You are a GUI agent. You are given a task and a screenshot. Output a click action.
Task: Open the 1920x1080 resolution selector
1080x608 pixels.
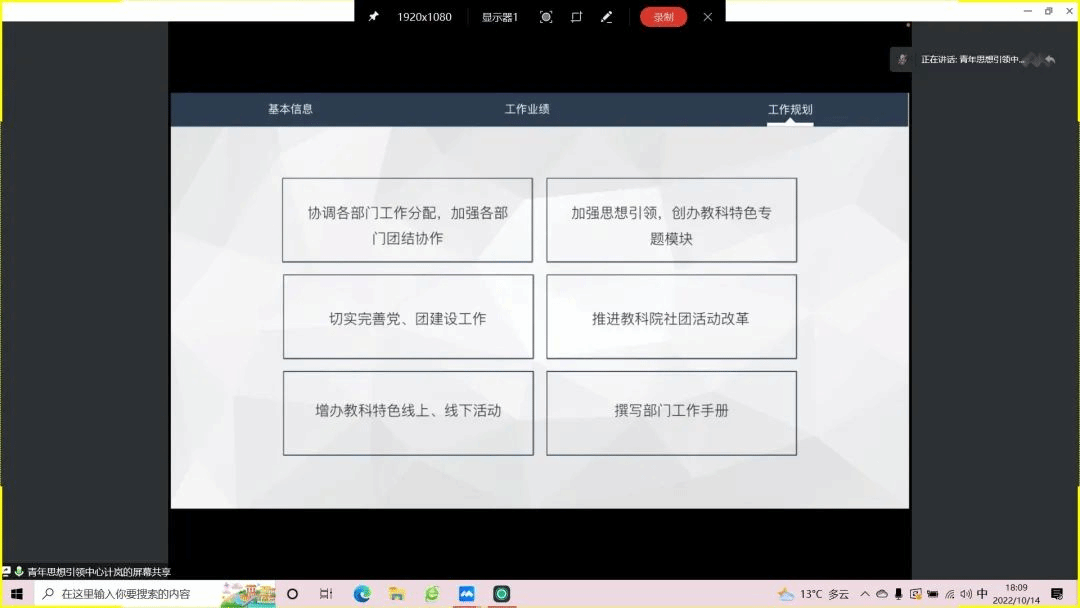(424, 17)
